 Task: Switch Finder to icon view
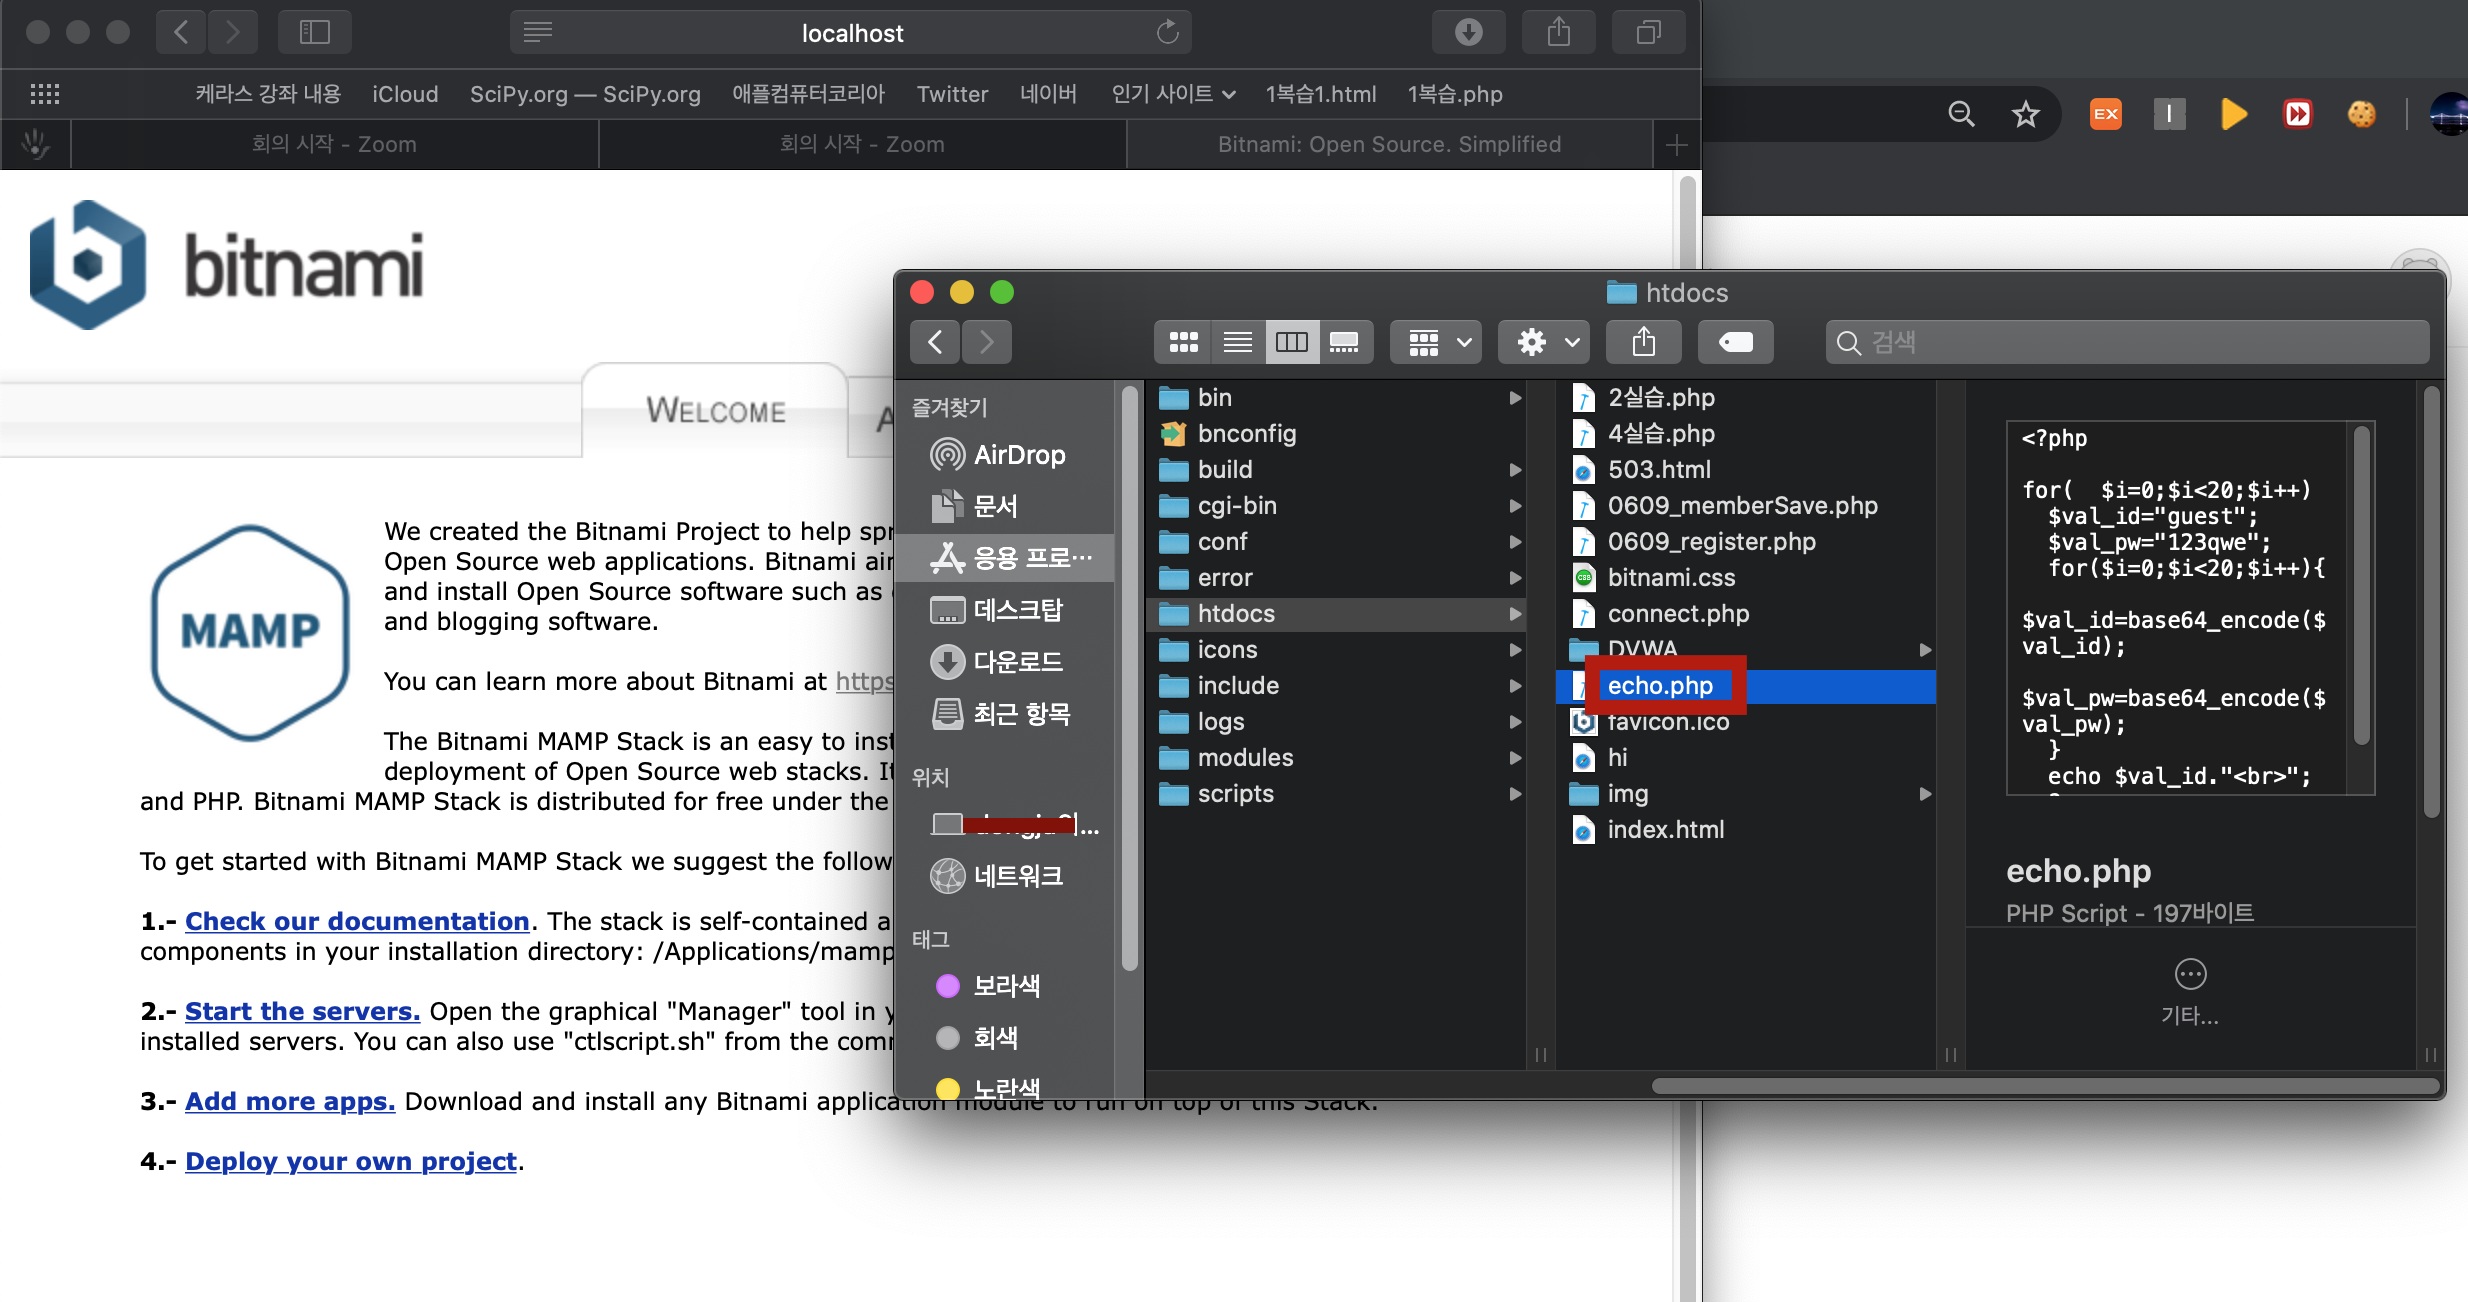(1184, 342)
